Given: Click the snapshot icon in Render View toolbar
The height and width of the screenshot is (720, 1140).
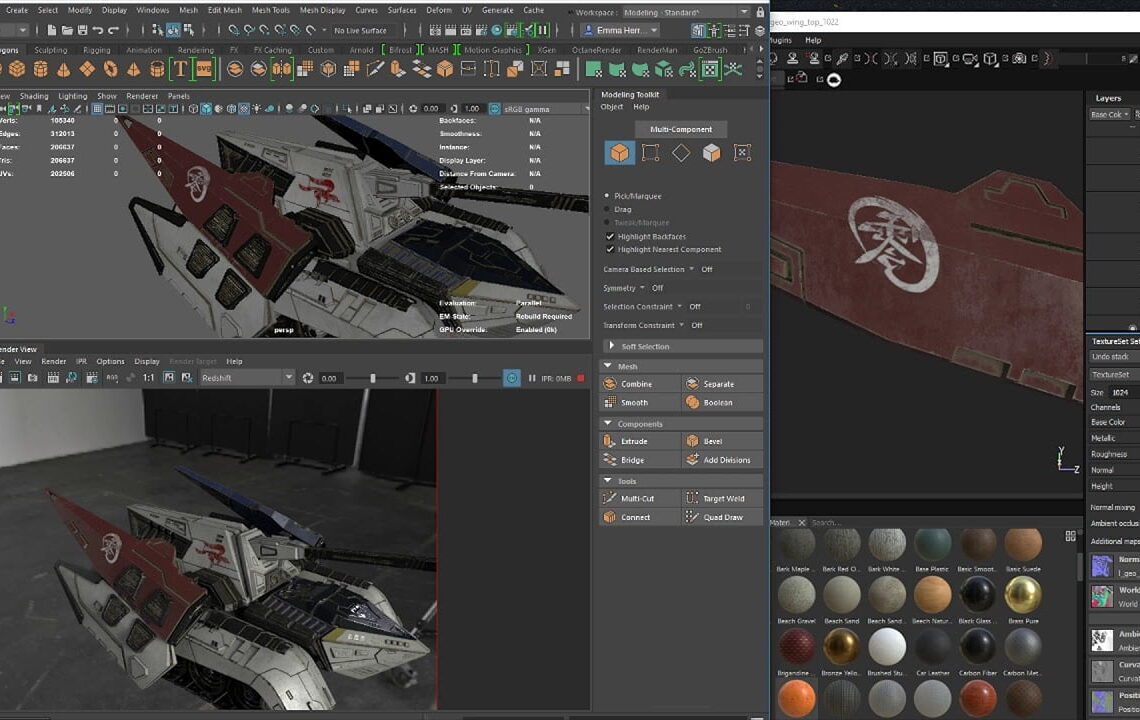Looking at the screenshot, I should [x=32, y=378].
